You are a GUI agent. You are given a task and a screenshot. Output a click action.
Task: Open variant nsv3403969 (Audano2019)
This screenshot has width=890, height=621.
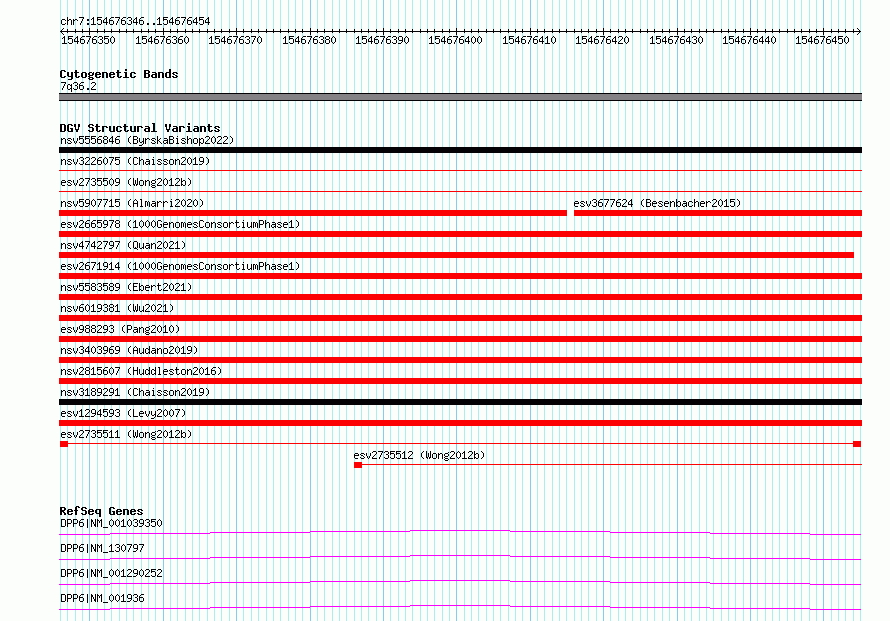(x=129, y=350)
